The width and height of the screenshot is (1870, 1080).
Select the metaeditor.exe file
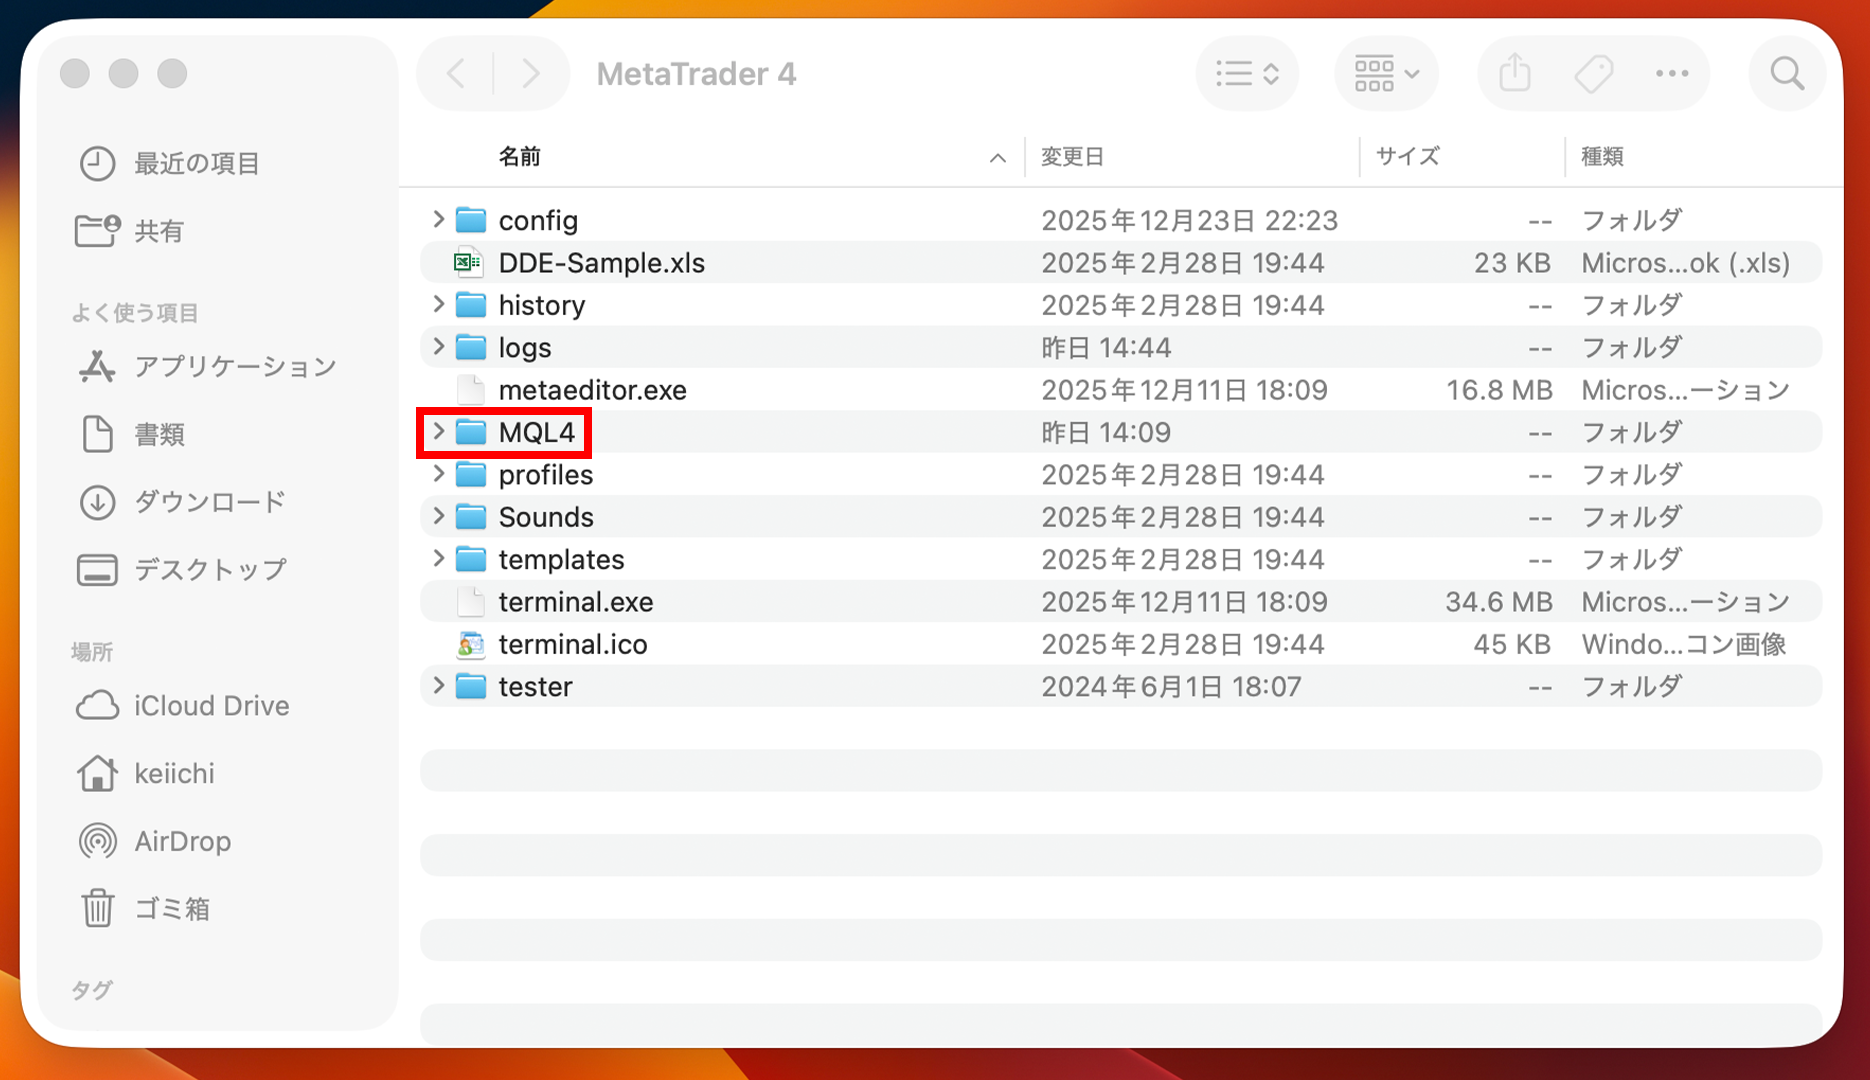click(x=592, y=390)
